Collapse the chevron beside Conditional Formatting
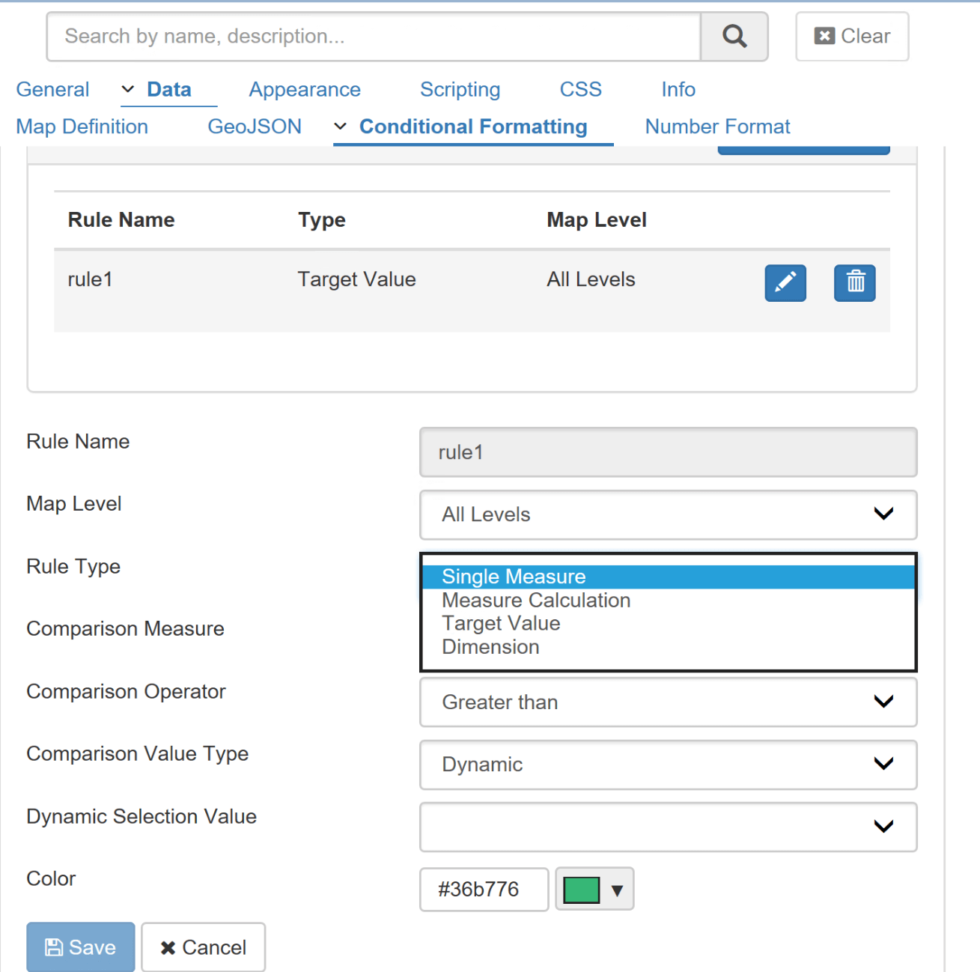The image size is (980, 972). [340, 127]
